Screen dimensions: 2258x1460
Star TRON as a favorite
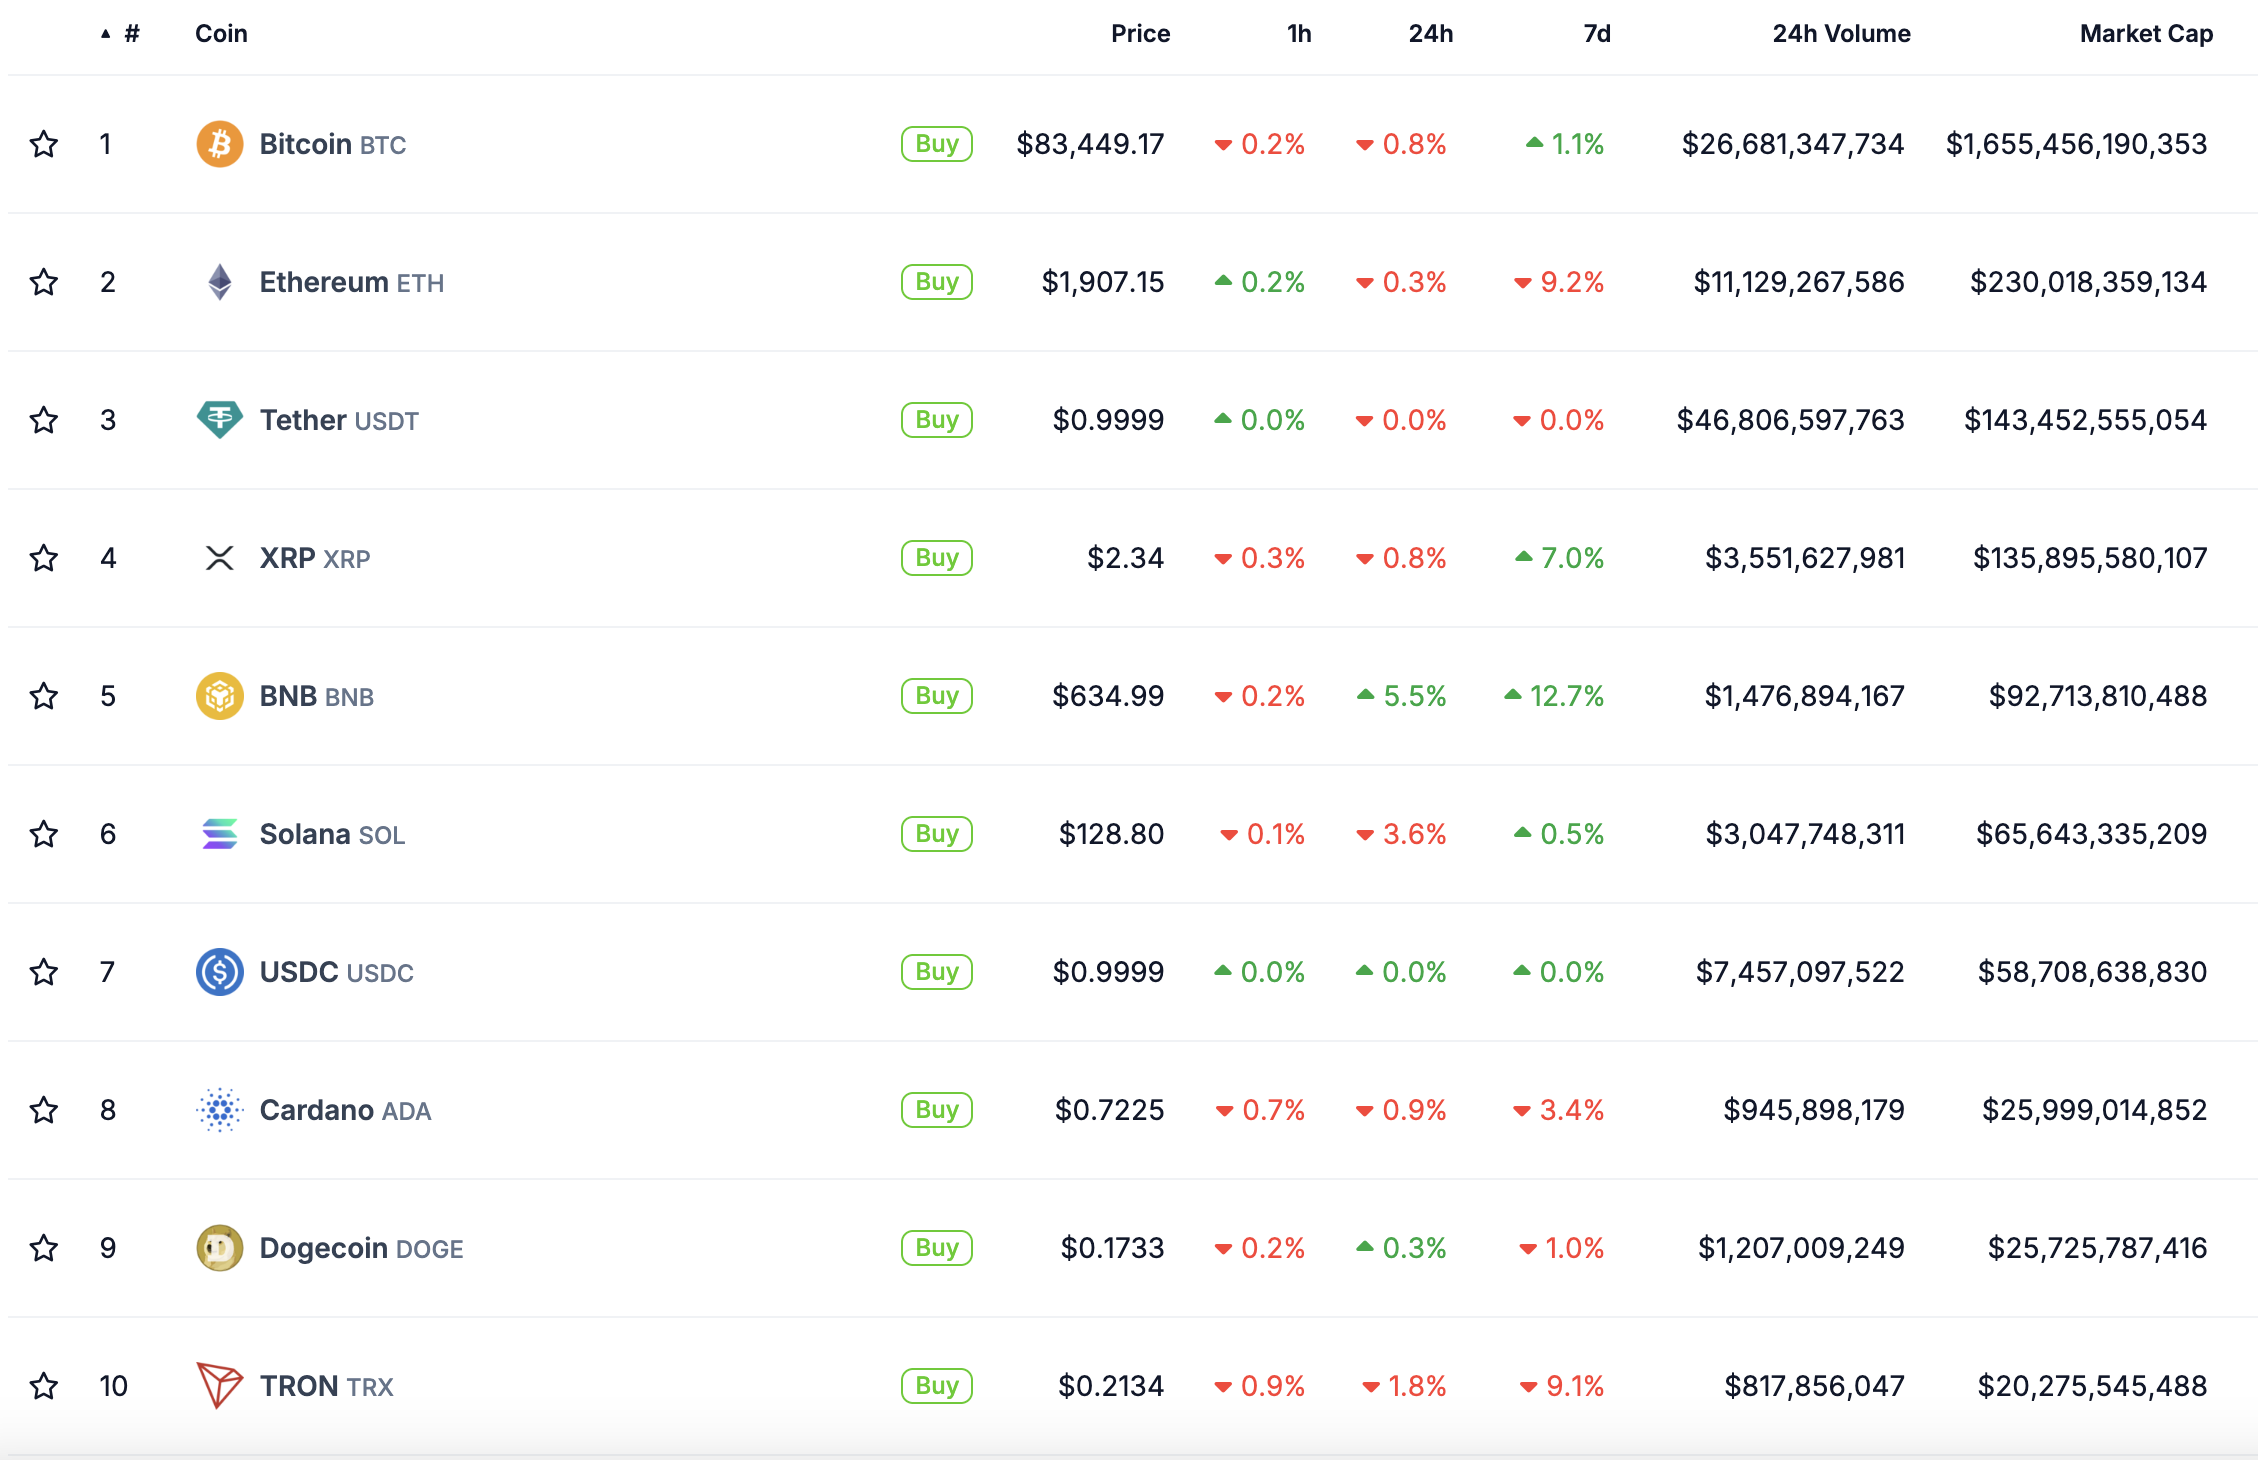click(x=44, y=1386)
